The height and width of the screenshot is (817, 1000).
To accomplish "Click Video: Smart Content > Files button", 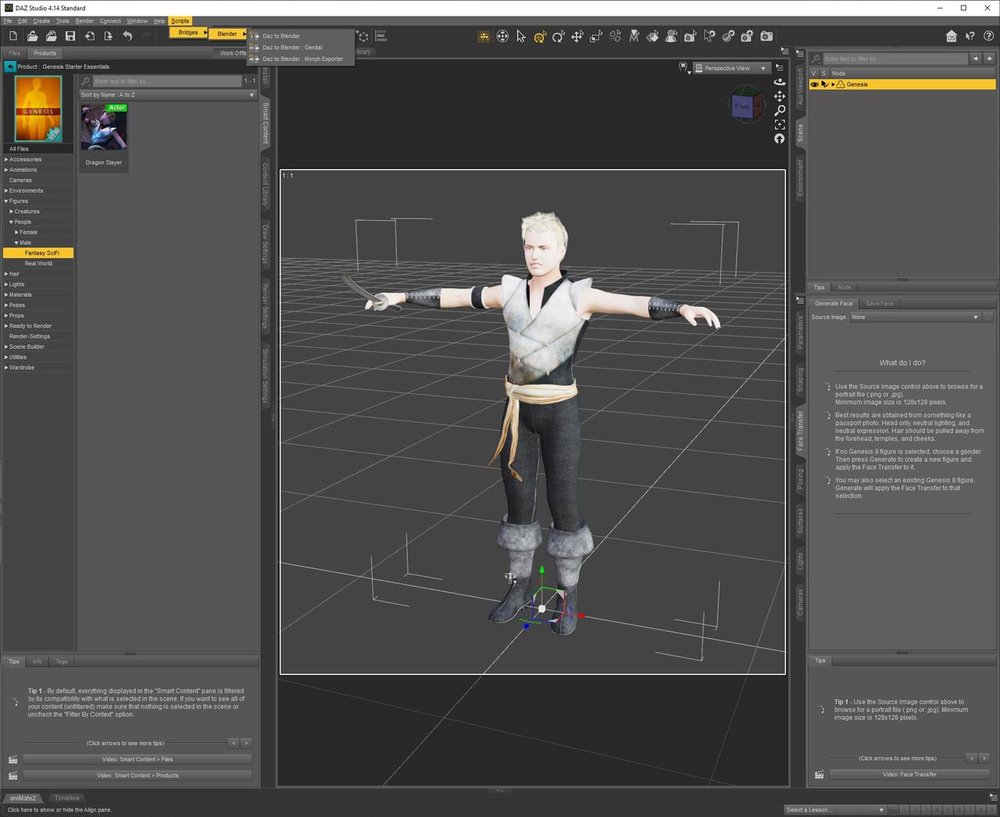I will 137,759.
